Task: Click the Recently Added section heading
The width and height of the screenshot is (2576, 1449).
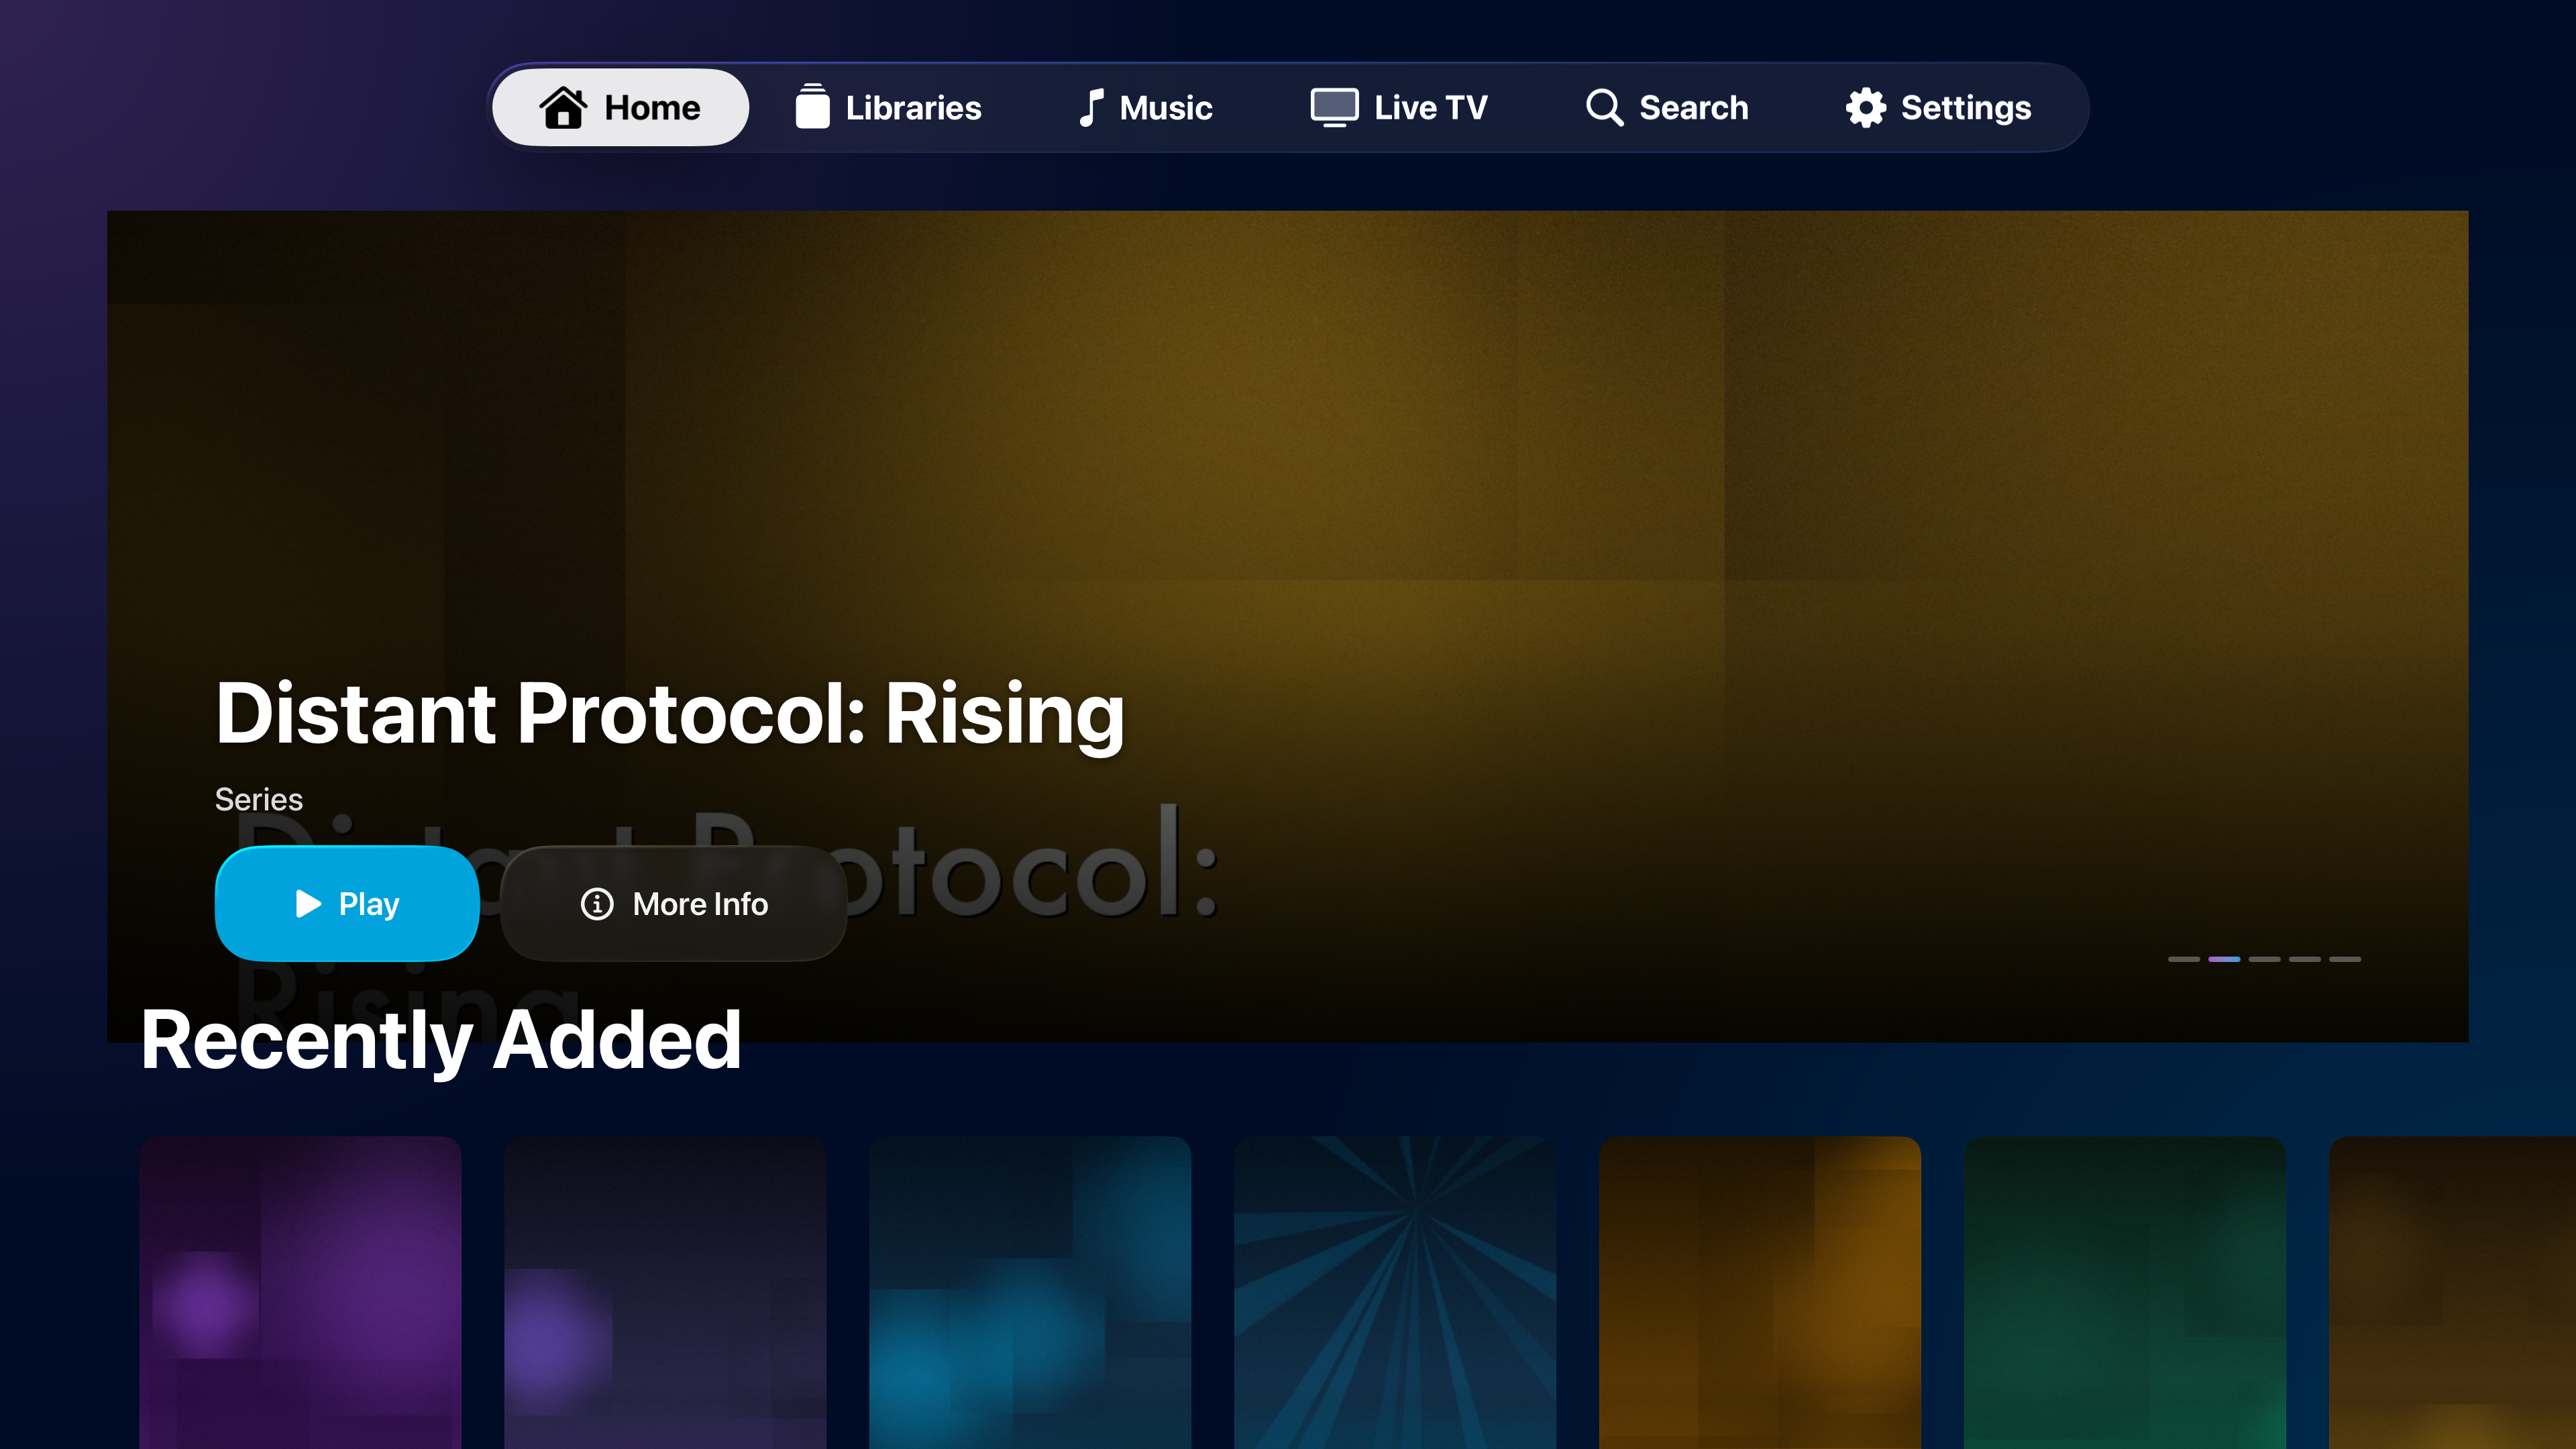Action: [441, 1041]
